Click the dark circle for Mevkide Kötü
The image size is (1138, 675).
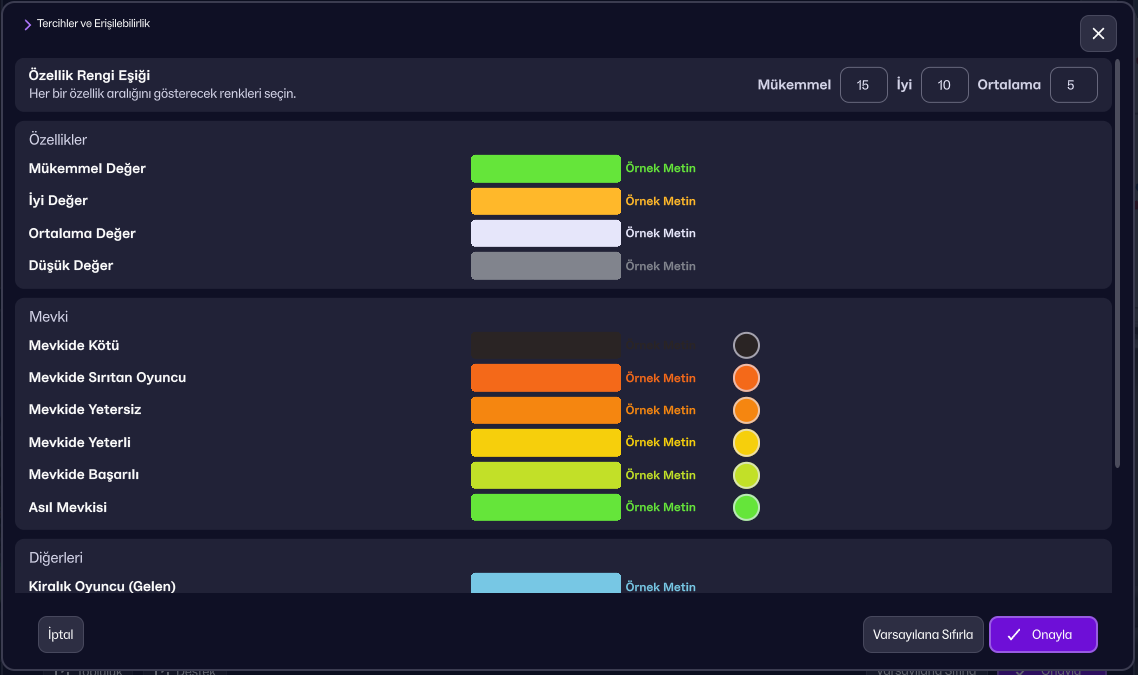(x=746, y=345)
